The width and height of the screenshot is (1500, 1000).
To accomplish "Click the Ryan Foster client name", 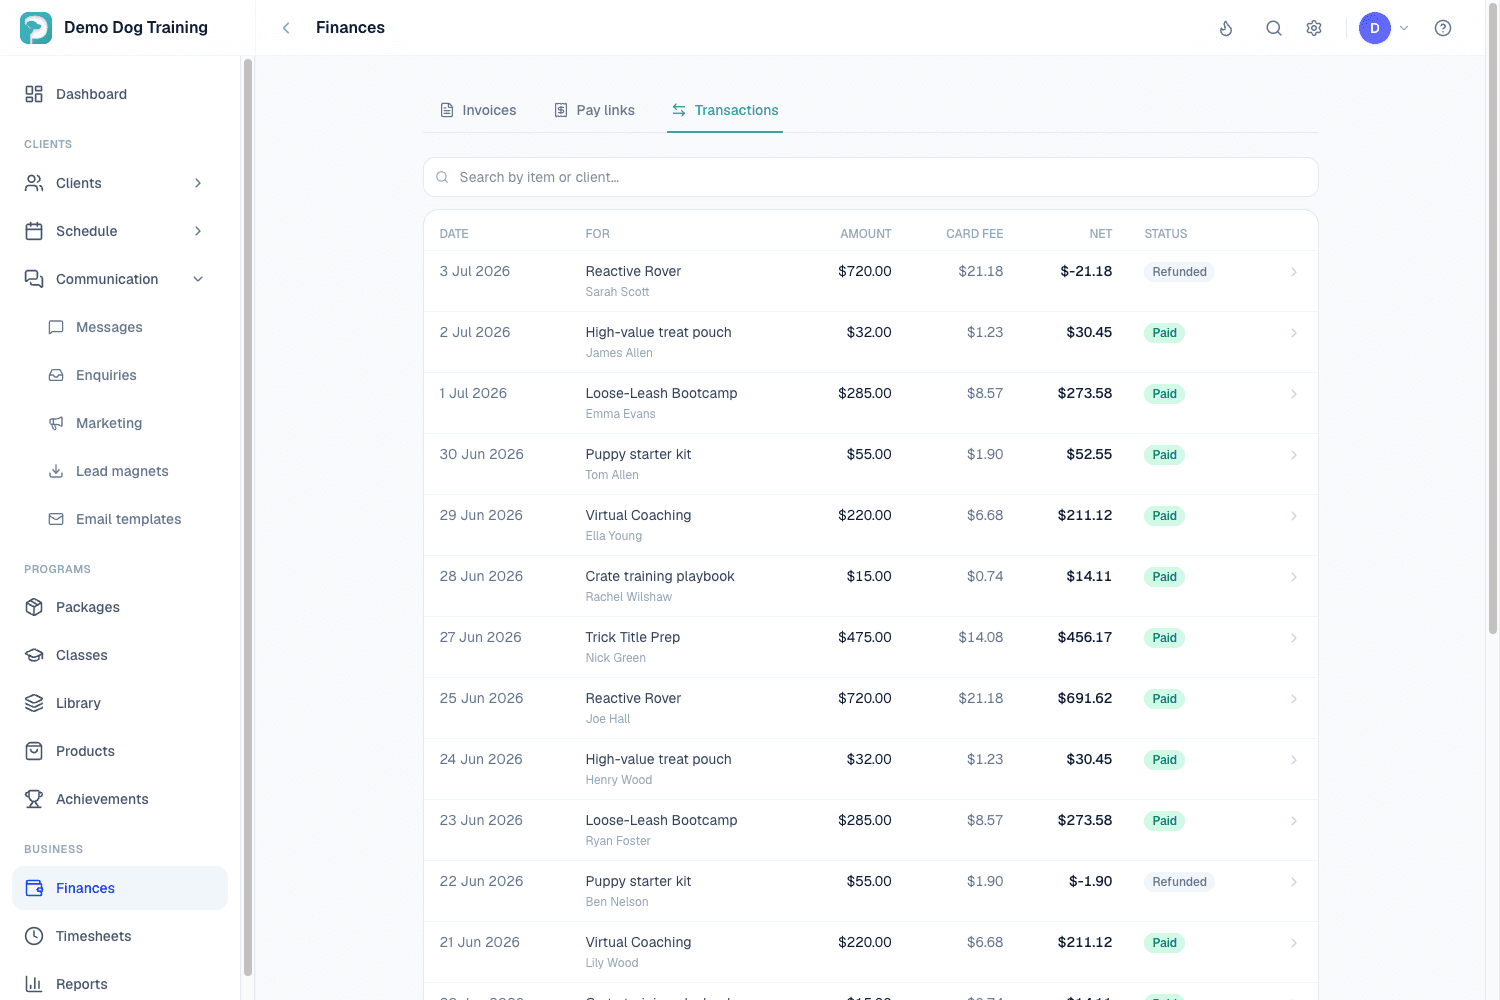I will pos(618,841).
